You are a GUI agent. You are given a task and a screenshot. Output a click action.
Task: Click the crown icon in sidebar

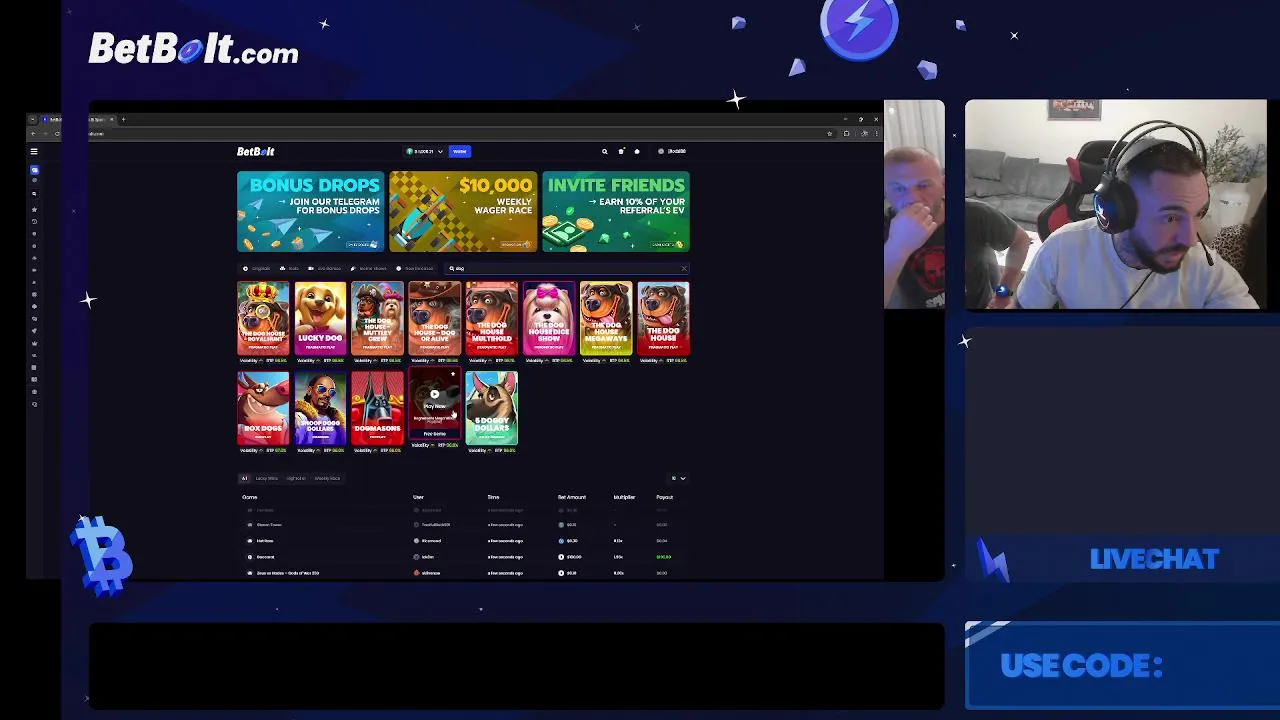34,343
